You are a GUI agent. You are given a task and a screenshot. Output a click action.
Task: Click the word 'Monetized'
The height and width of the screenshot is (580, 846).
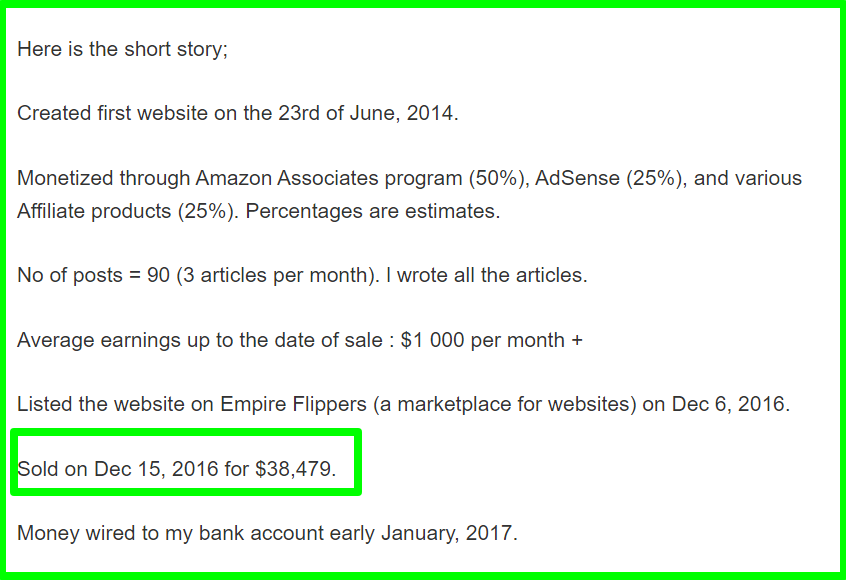tap(65, 178)
